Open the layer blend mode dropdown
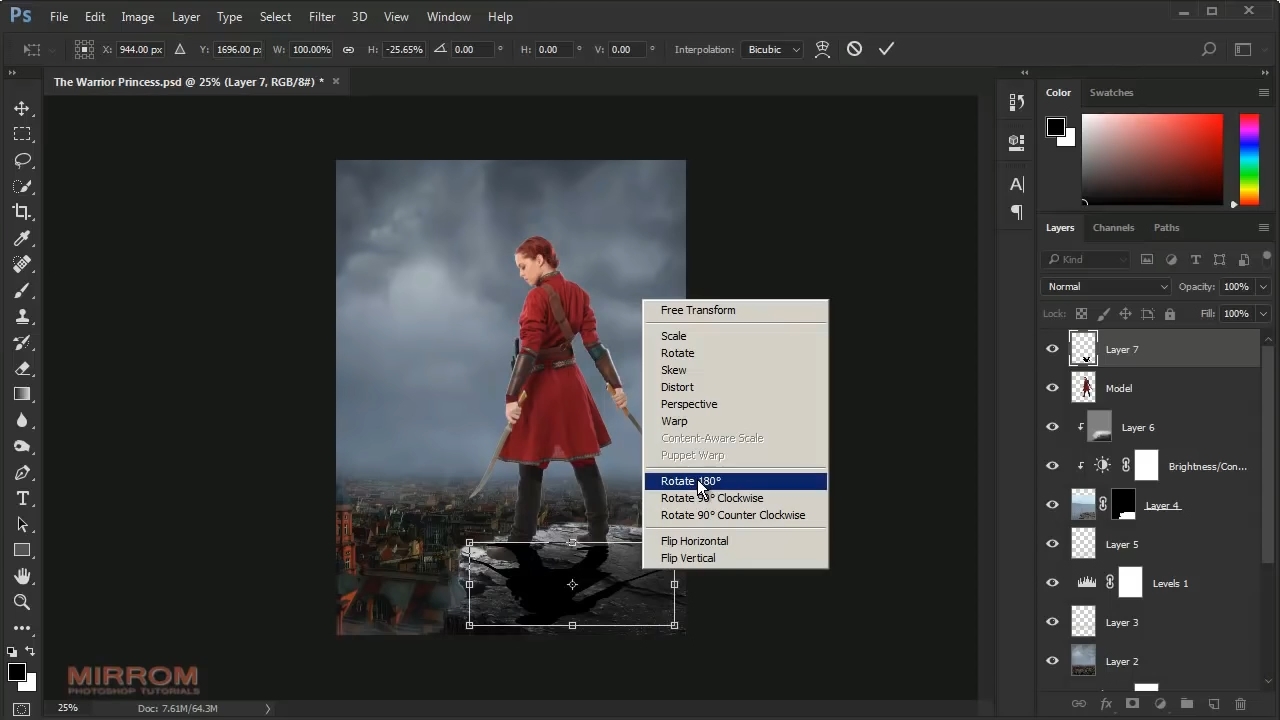The width and height of the screenshot is (1280, 720). [x=1106, y=287]
